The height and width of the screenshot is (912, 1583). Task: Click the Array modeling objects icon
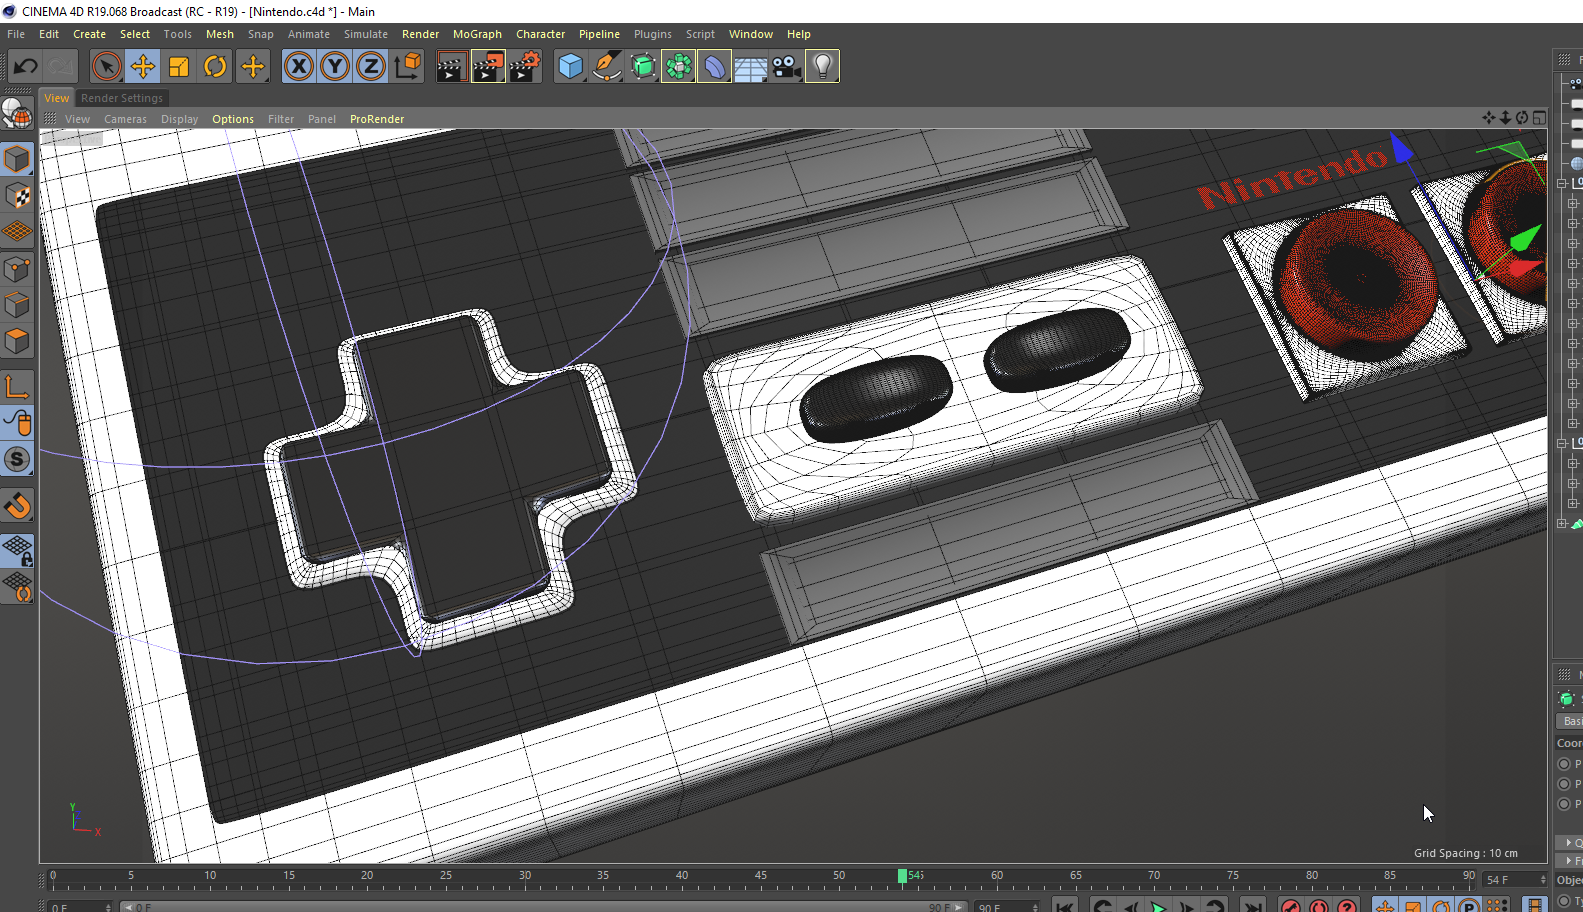(x=678, y=67)
